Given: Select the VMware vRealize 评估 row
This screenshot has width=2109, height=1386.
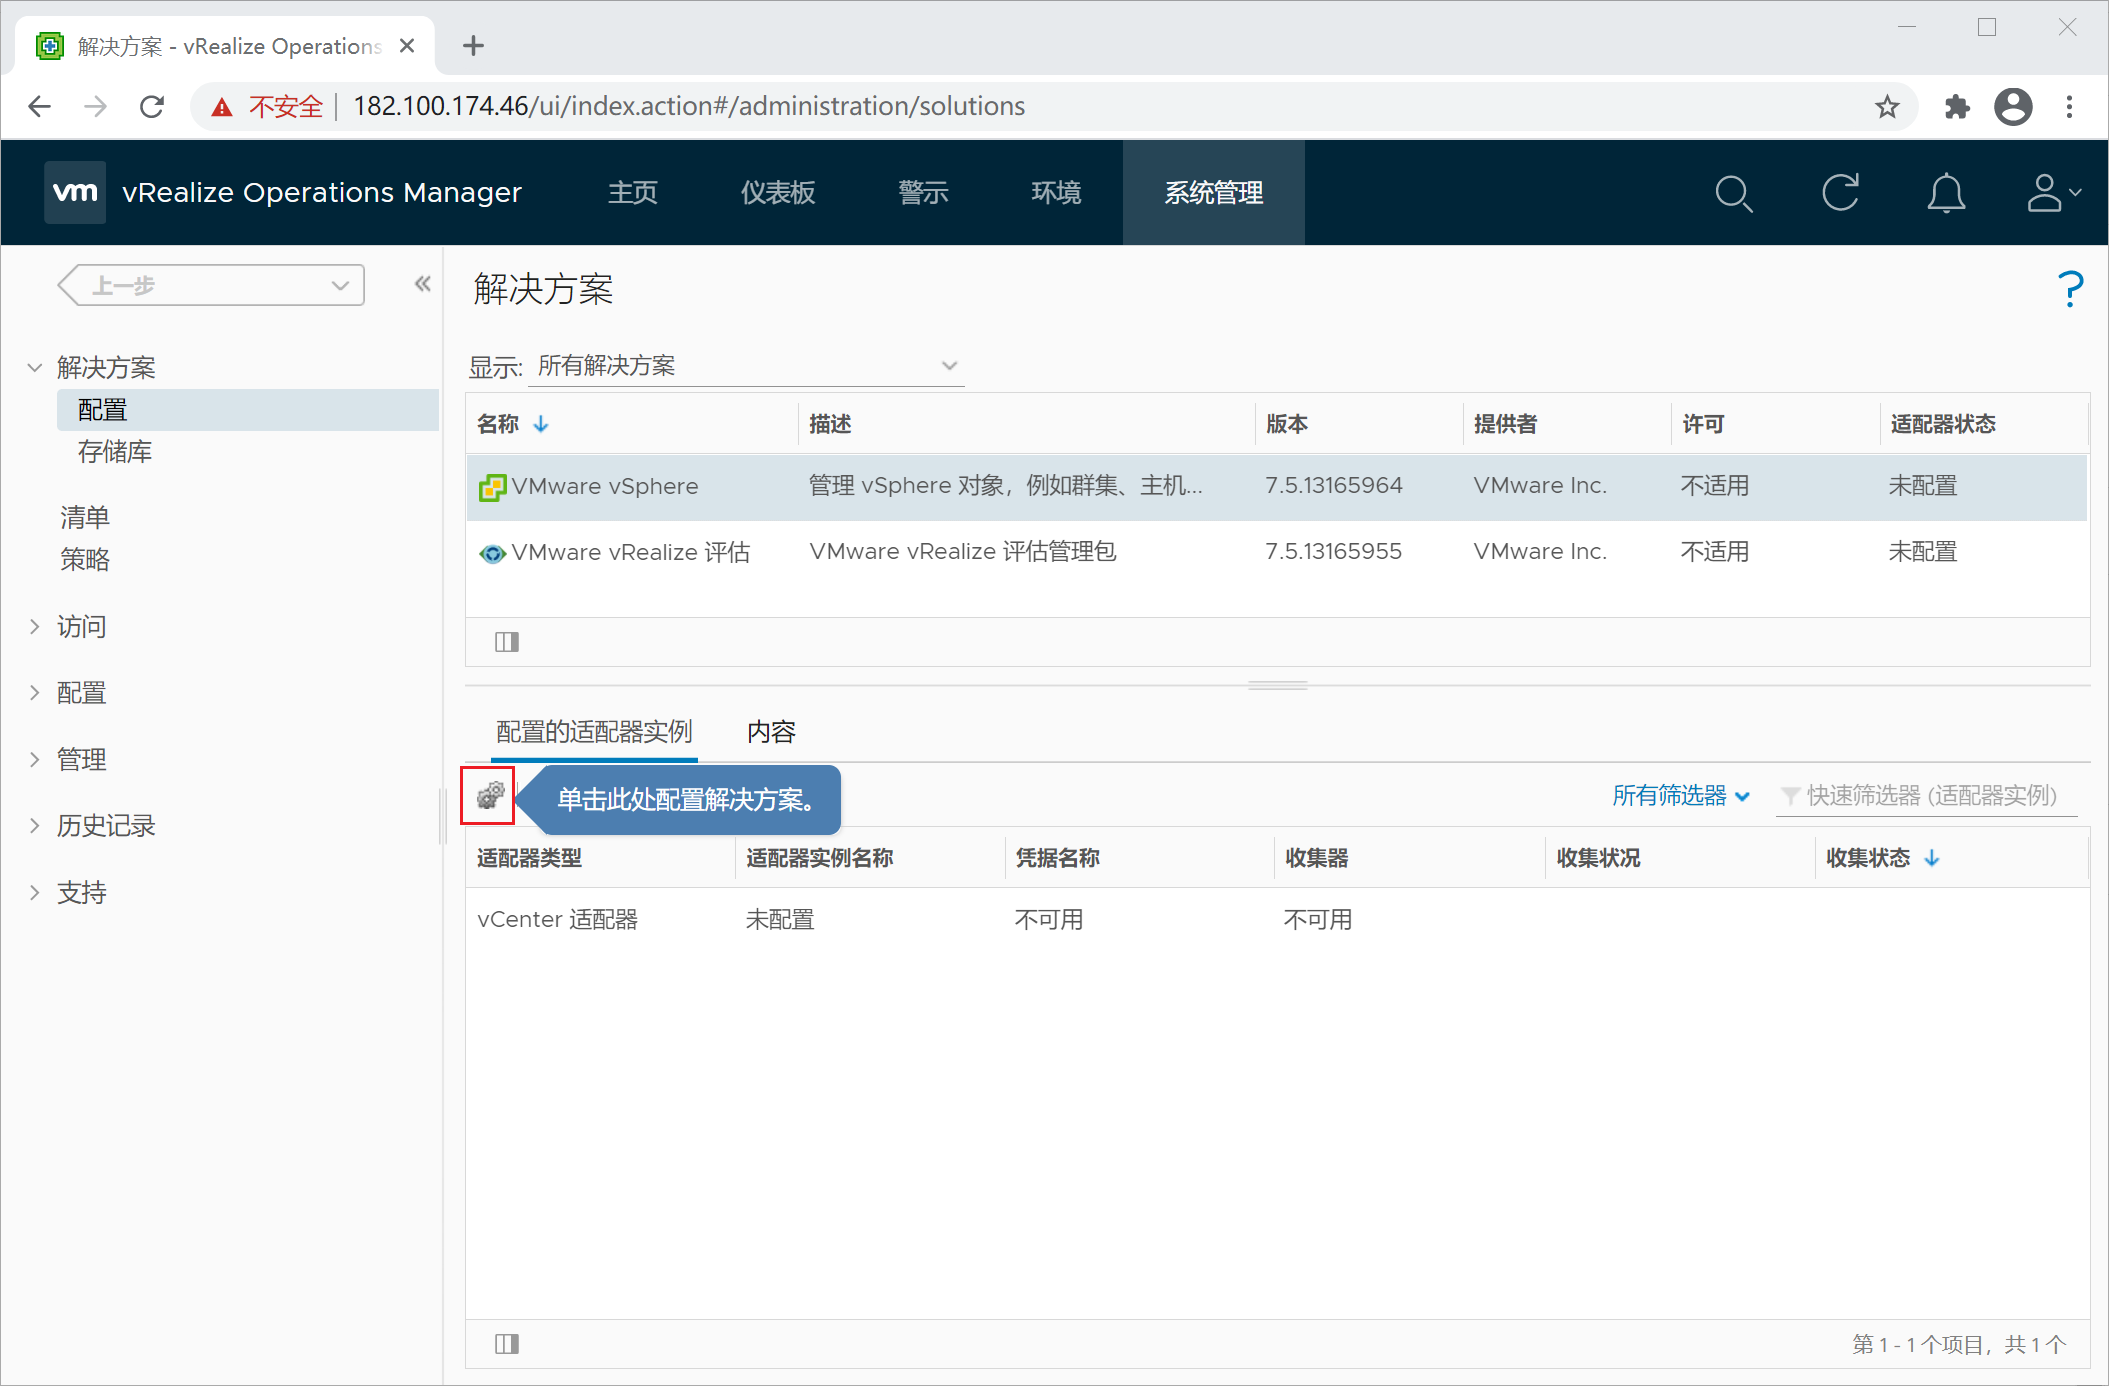Looking at the screenshot, I should [1277, 552].
